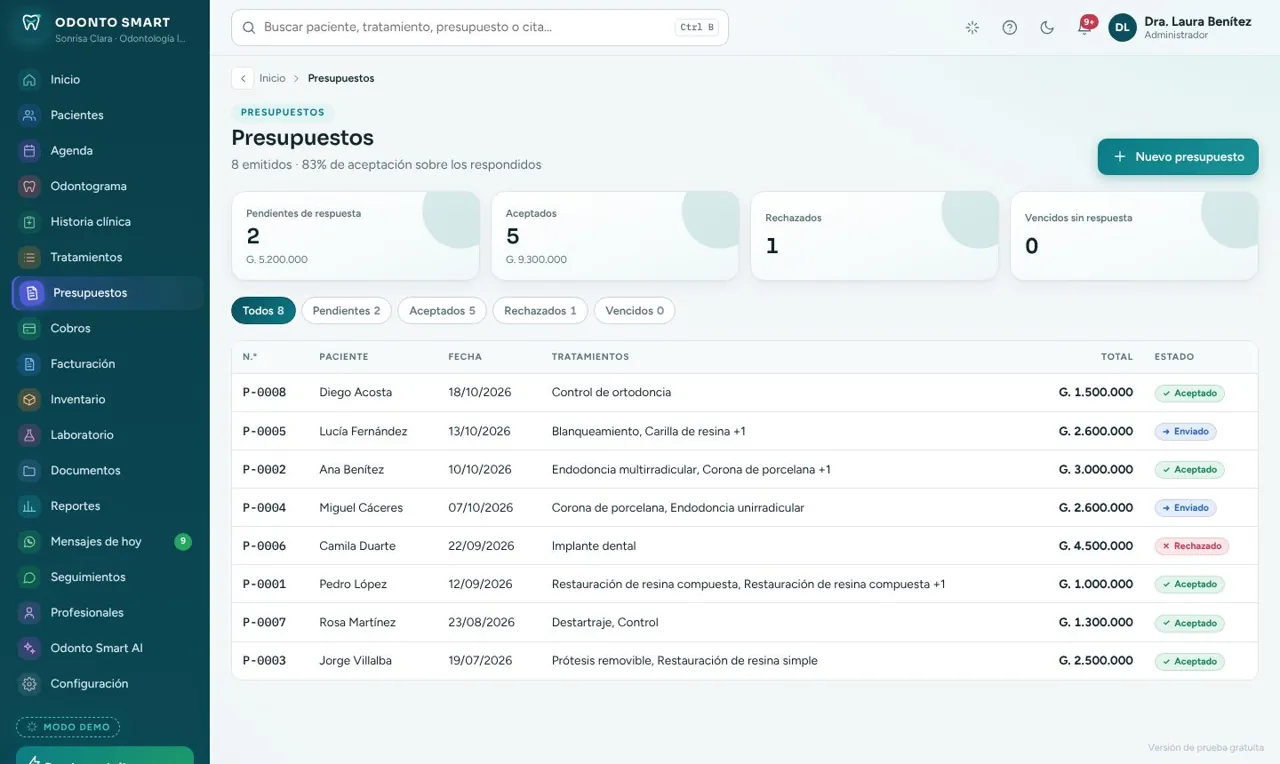Open the Seguimientos sidebar item
The width and height of the screenshot is (1280, 764).
[x=107, y=577]
